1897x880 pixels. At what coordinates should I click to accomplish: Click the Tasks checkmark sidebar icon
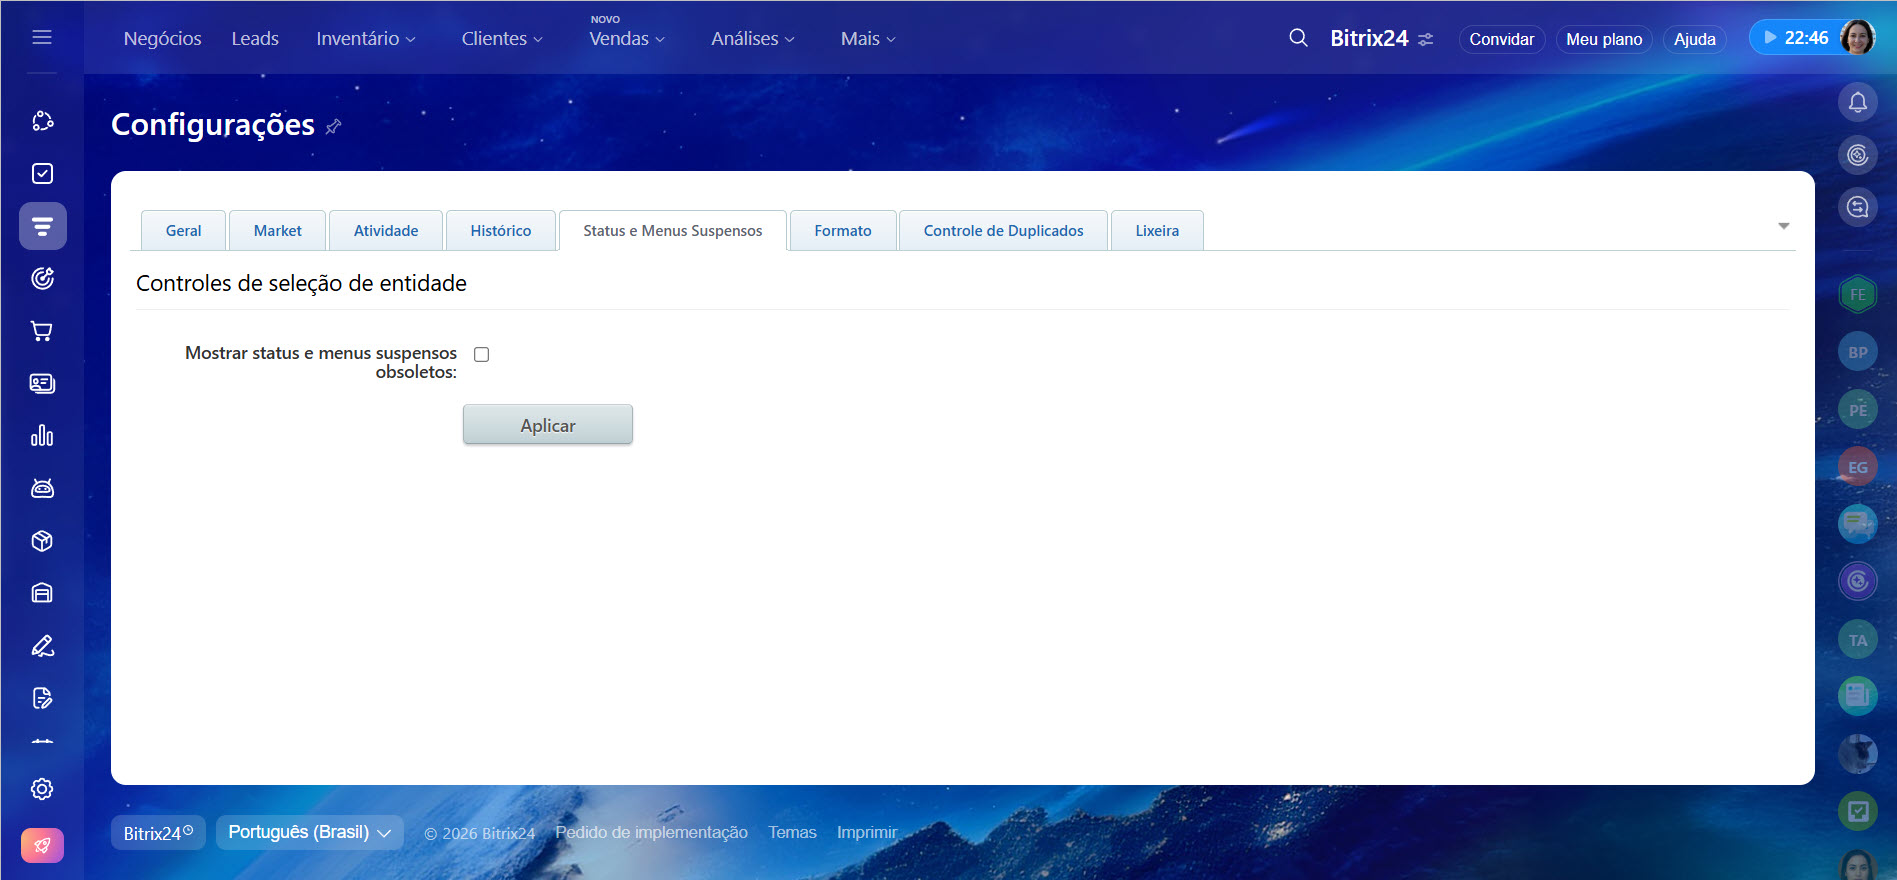click(42, 174)
